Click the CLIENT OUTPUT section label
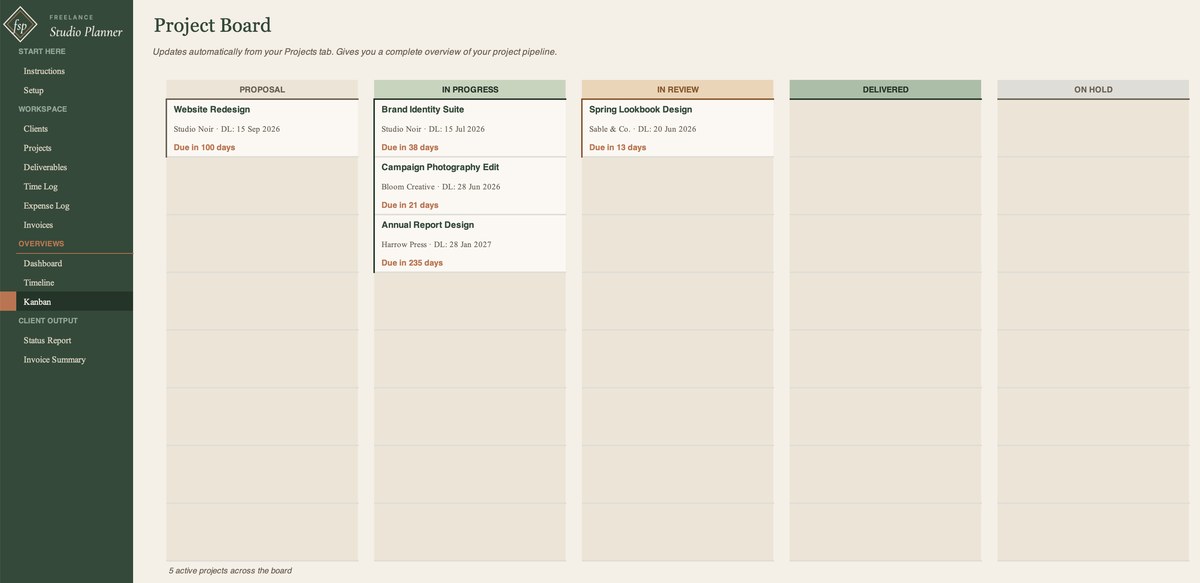 pyautogui.click(x=48, y=321)
